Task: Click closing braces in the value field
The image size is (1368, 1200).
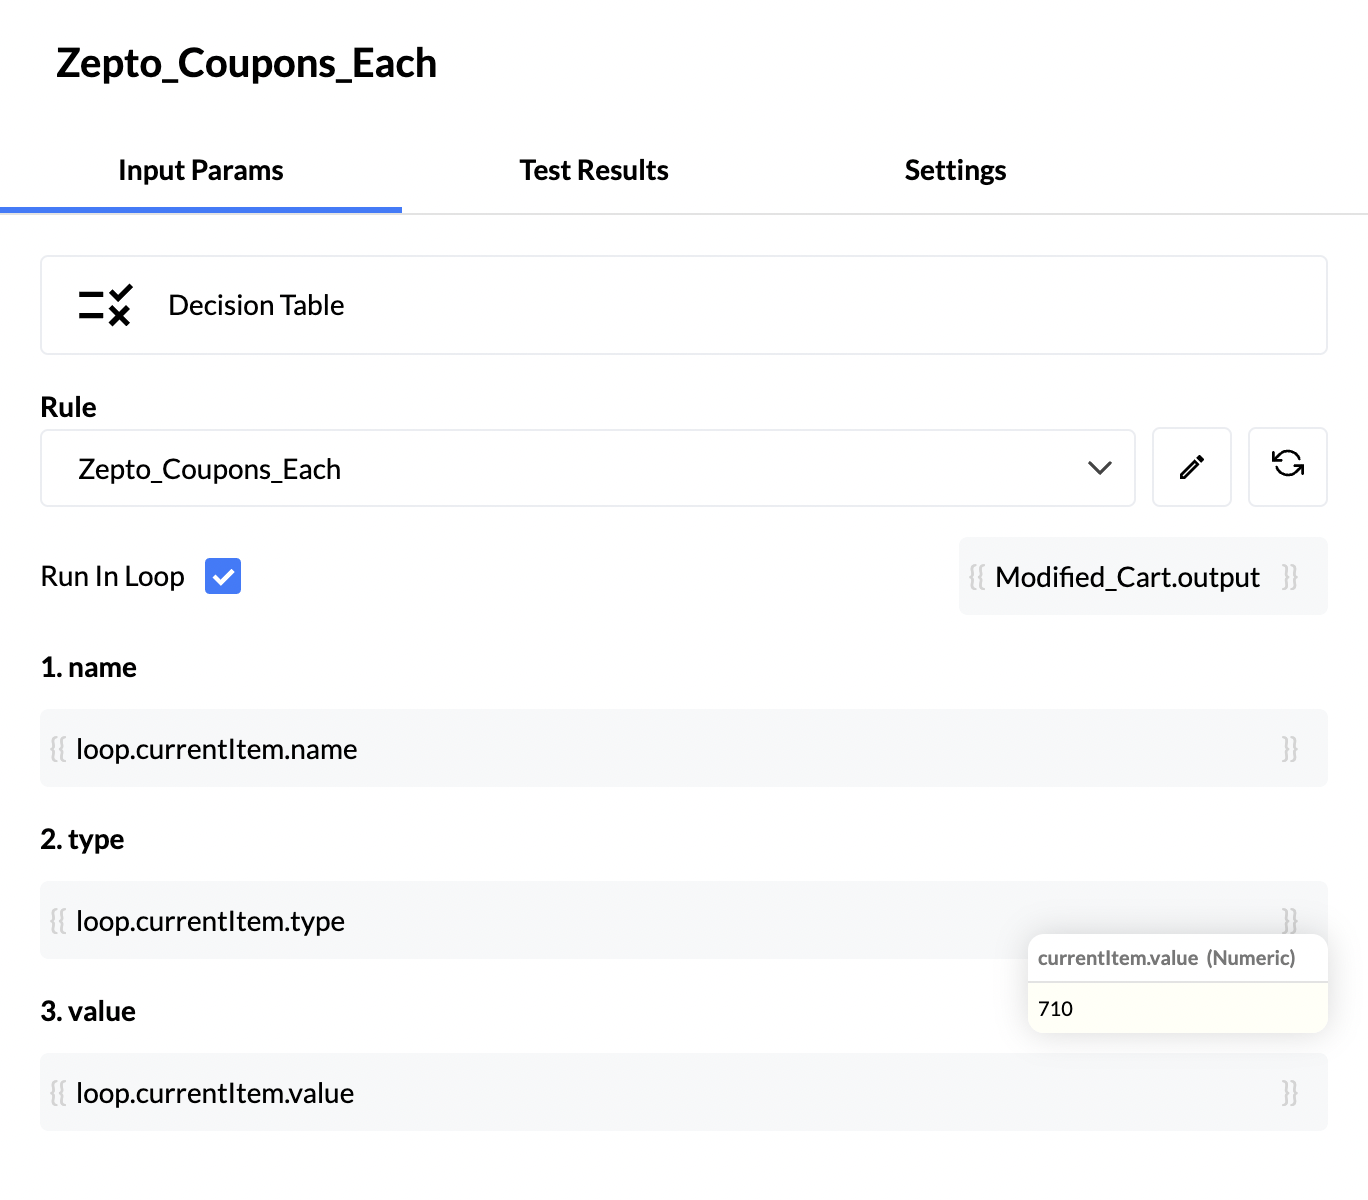Action: point(1289,1093)
